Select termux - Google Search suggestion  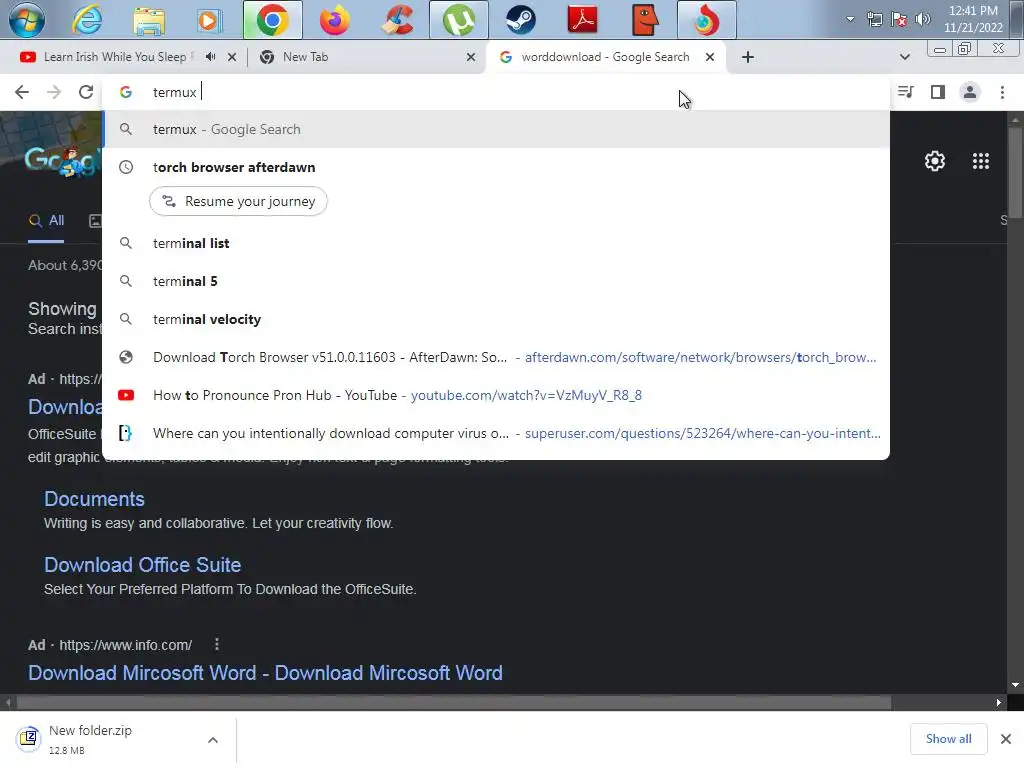(496, 129)
